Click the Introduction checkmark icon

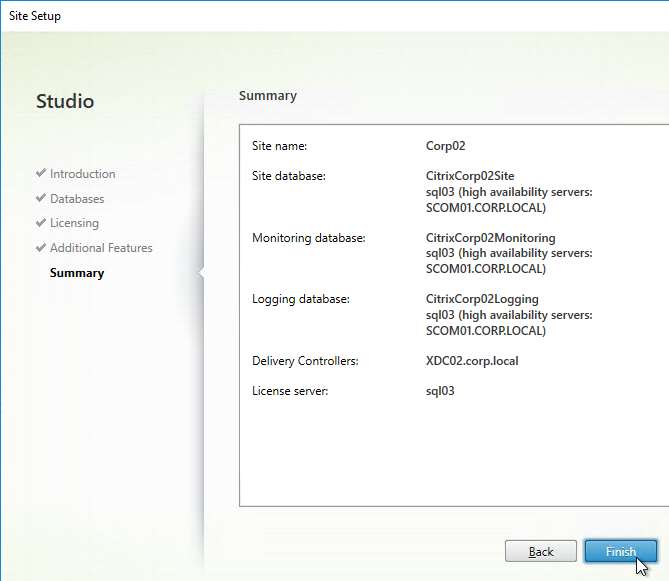tap(41, 173)
